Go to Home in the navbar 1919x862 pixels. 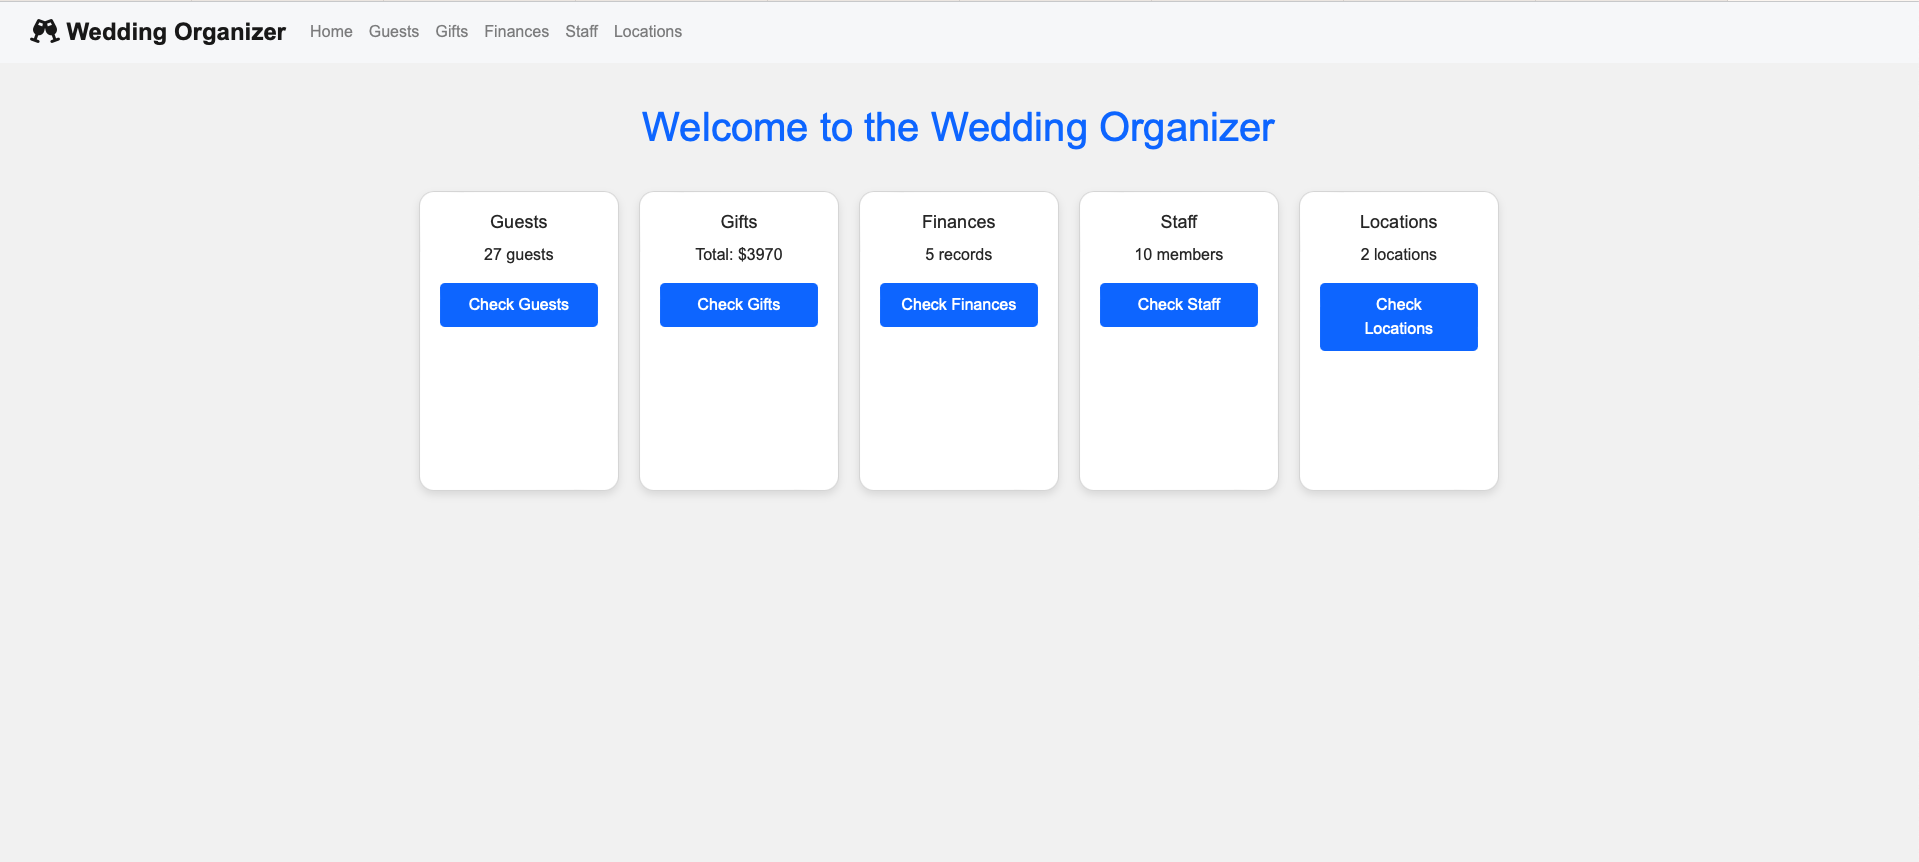pos(331,32)
